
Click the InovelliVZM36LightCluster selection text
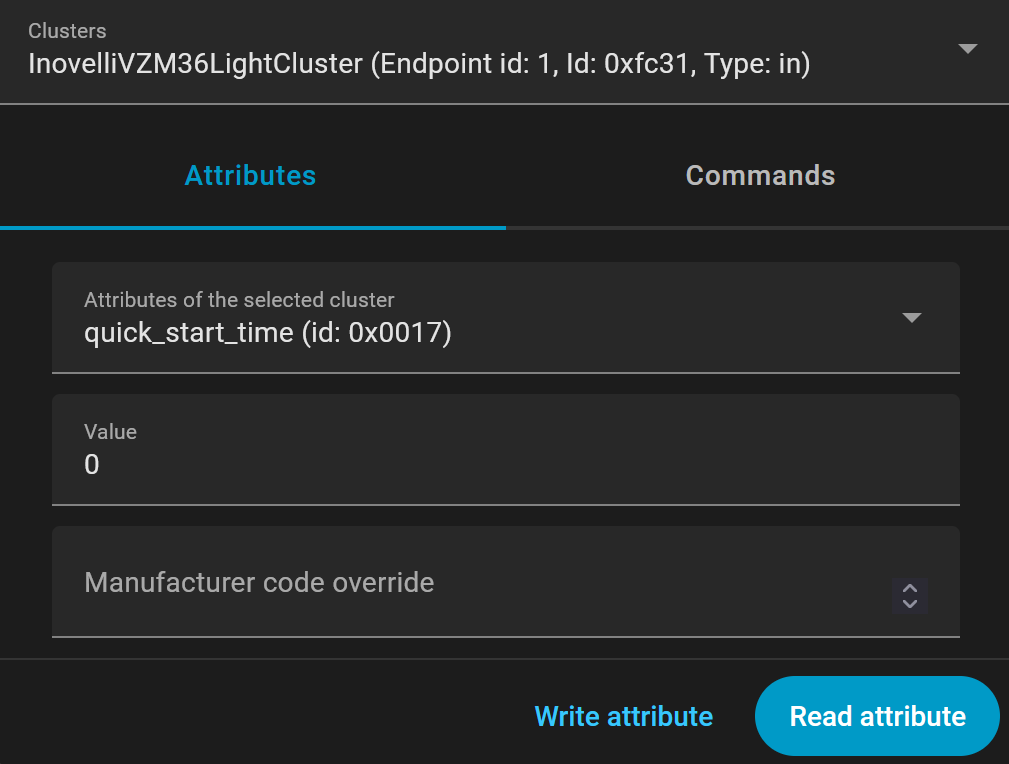click(x=195, y=65)
